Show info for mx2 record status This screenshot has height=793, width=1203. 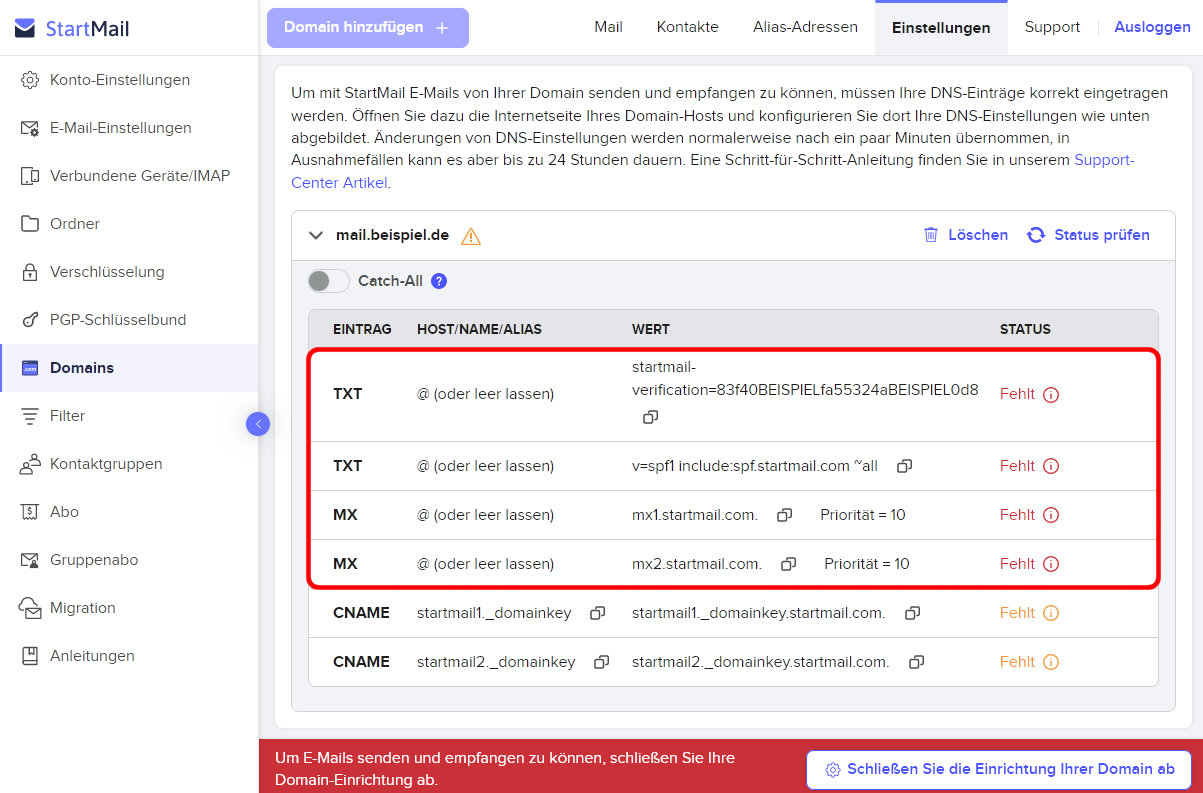1051,564
